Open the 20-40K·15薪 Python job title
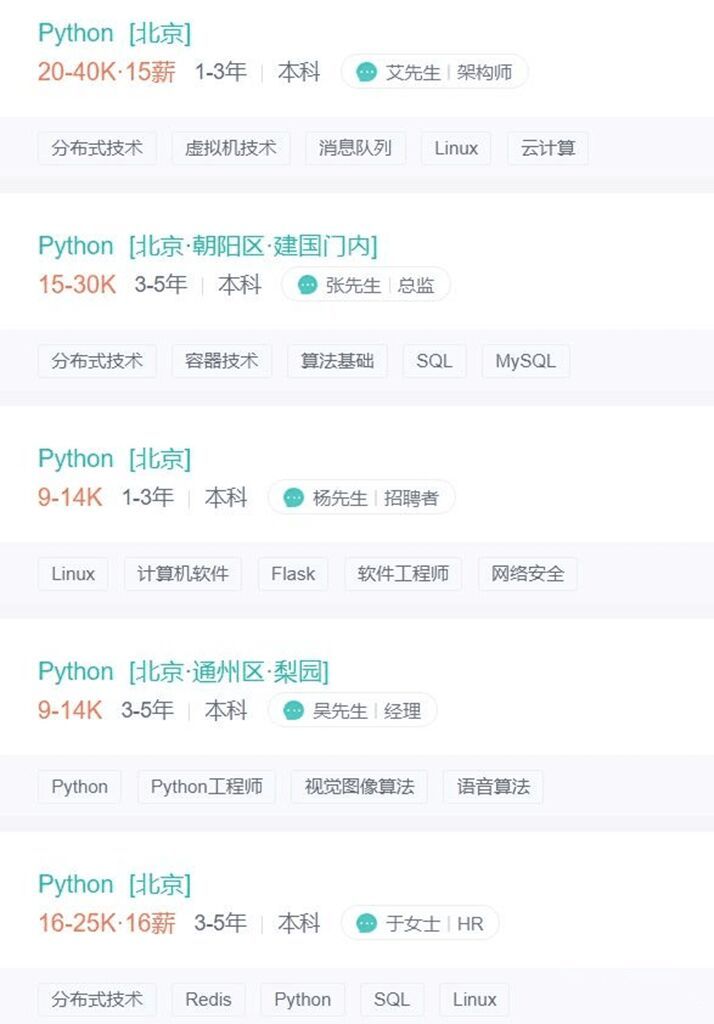This screenshot has width=714, height=1024. point(114,33)
